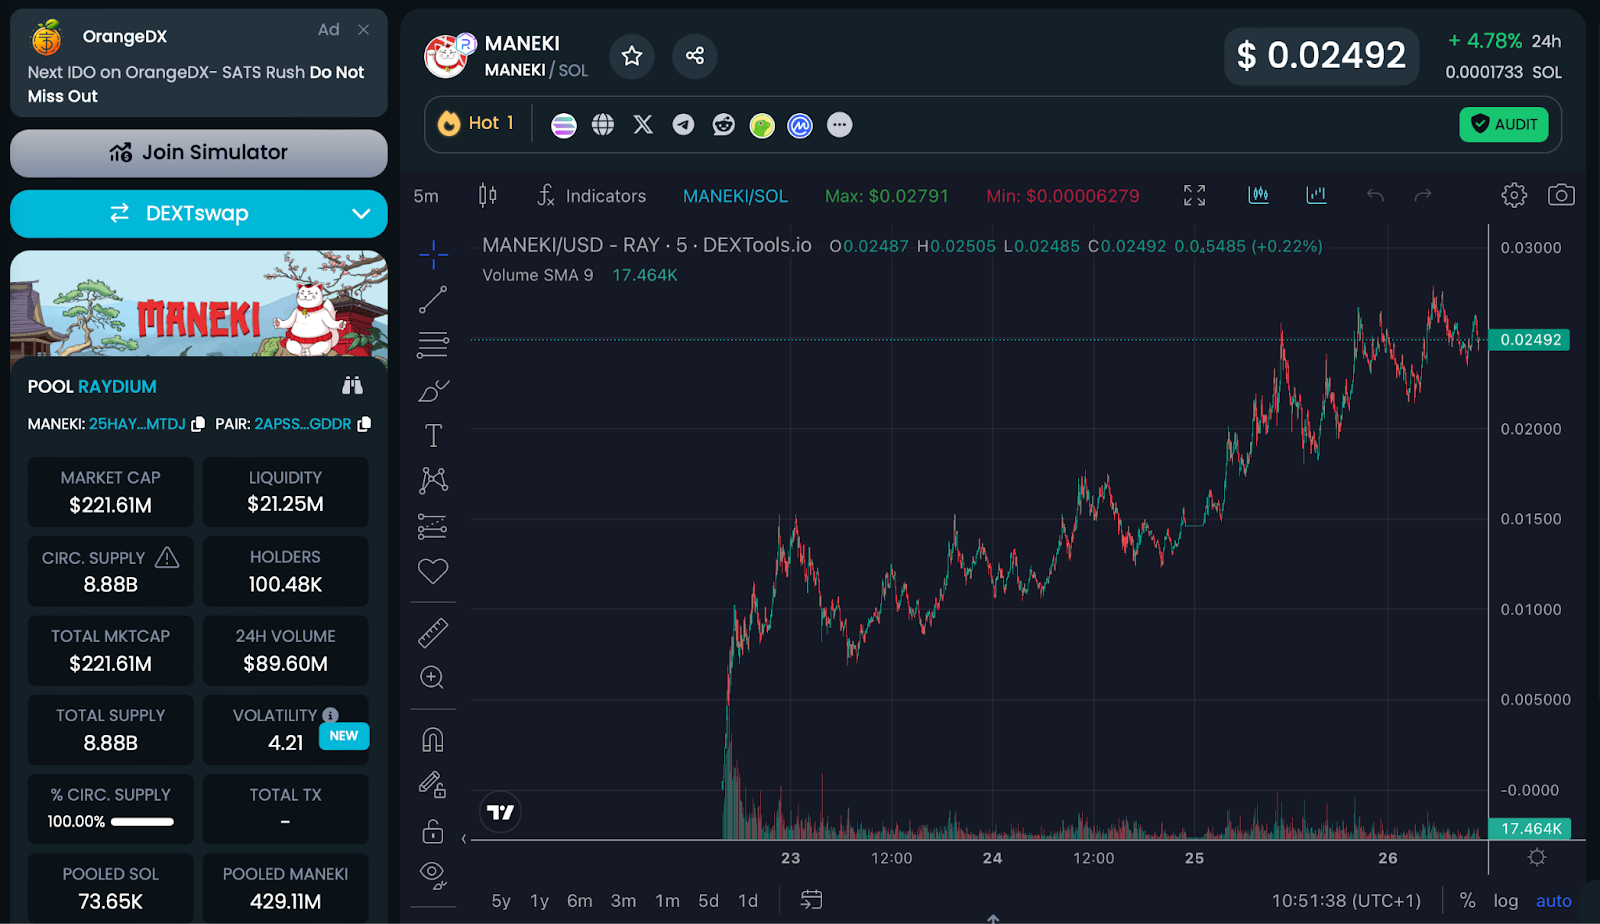Switch chart to the second bar-chart view icon
This screenshot has height=924, width=1600.
point(1317,195)
